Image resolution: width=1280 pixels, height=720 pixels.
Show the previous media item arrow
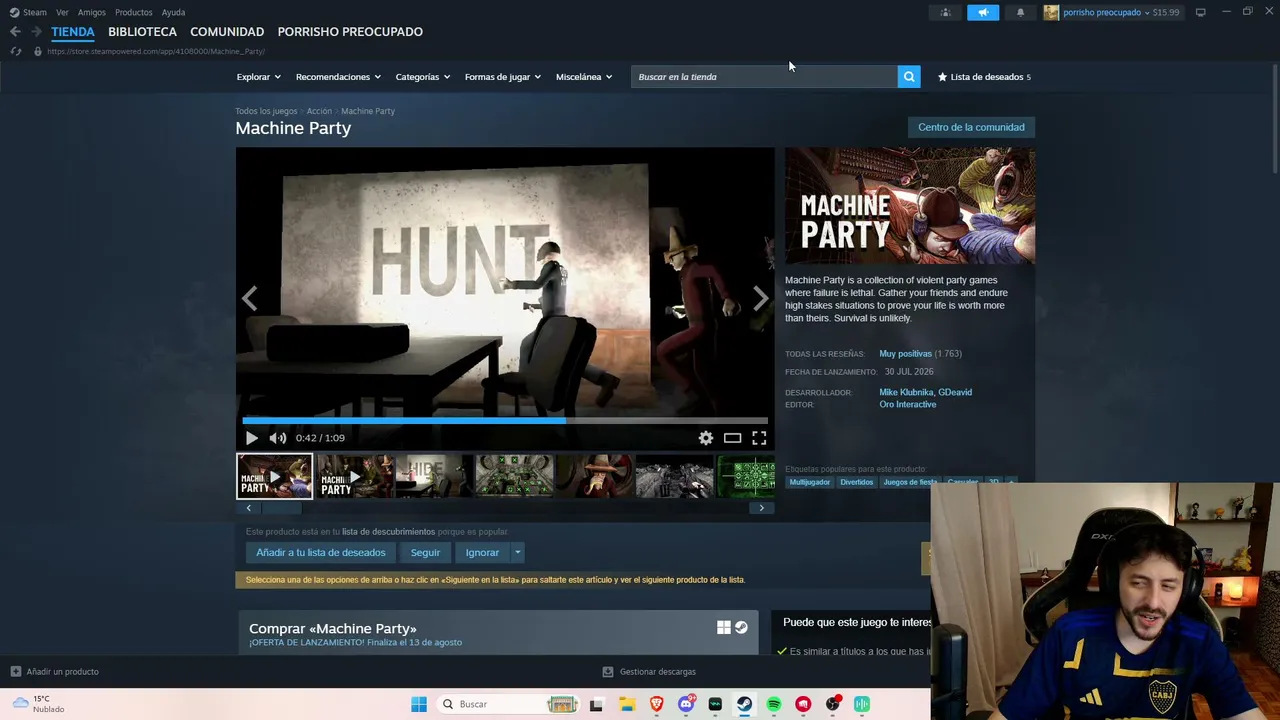coord(250,298)
